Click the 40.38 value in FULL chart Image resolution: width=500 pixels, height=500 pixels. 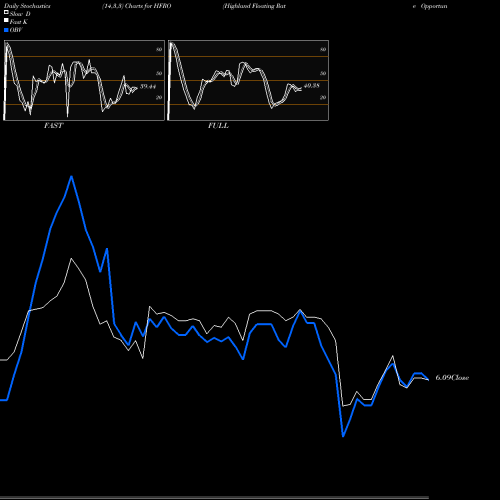pos(312,86)
